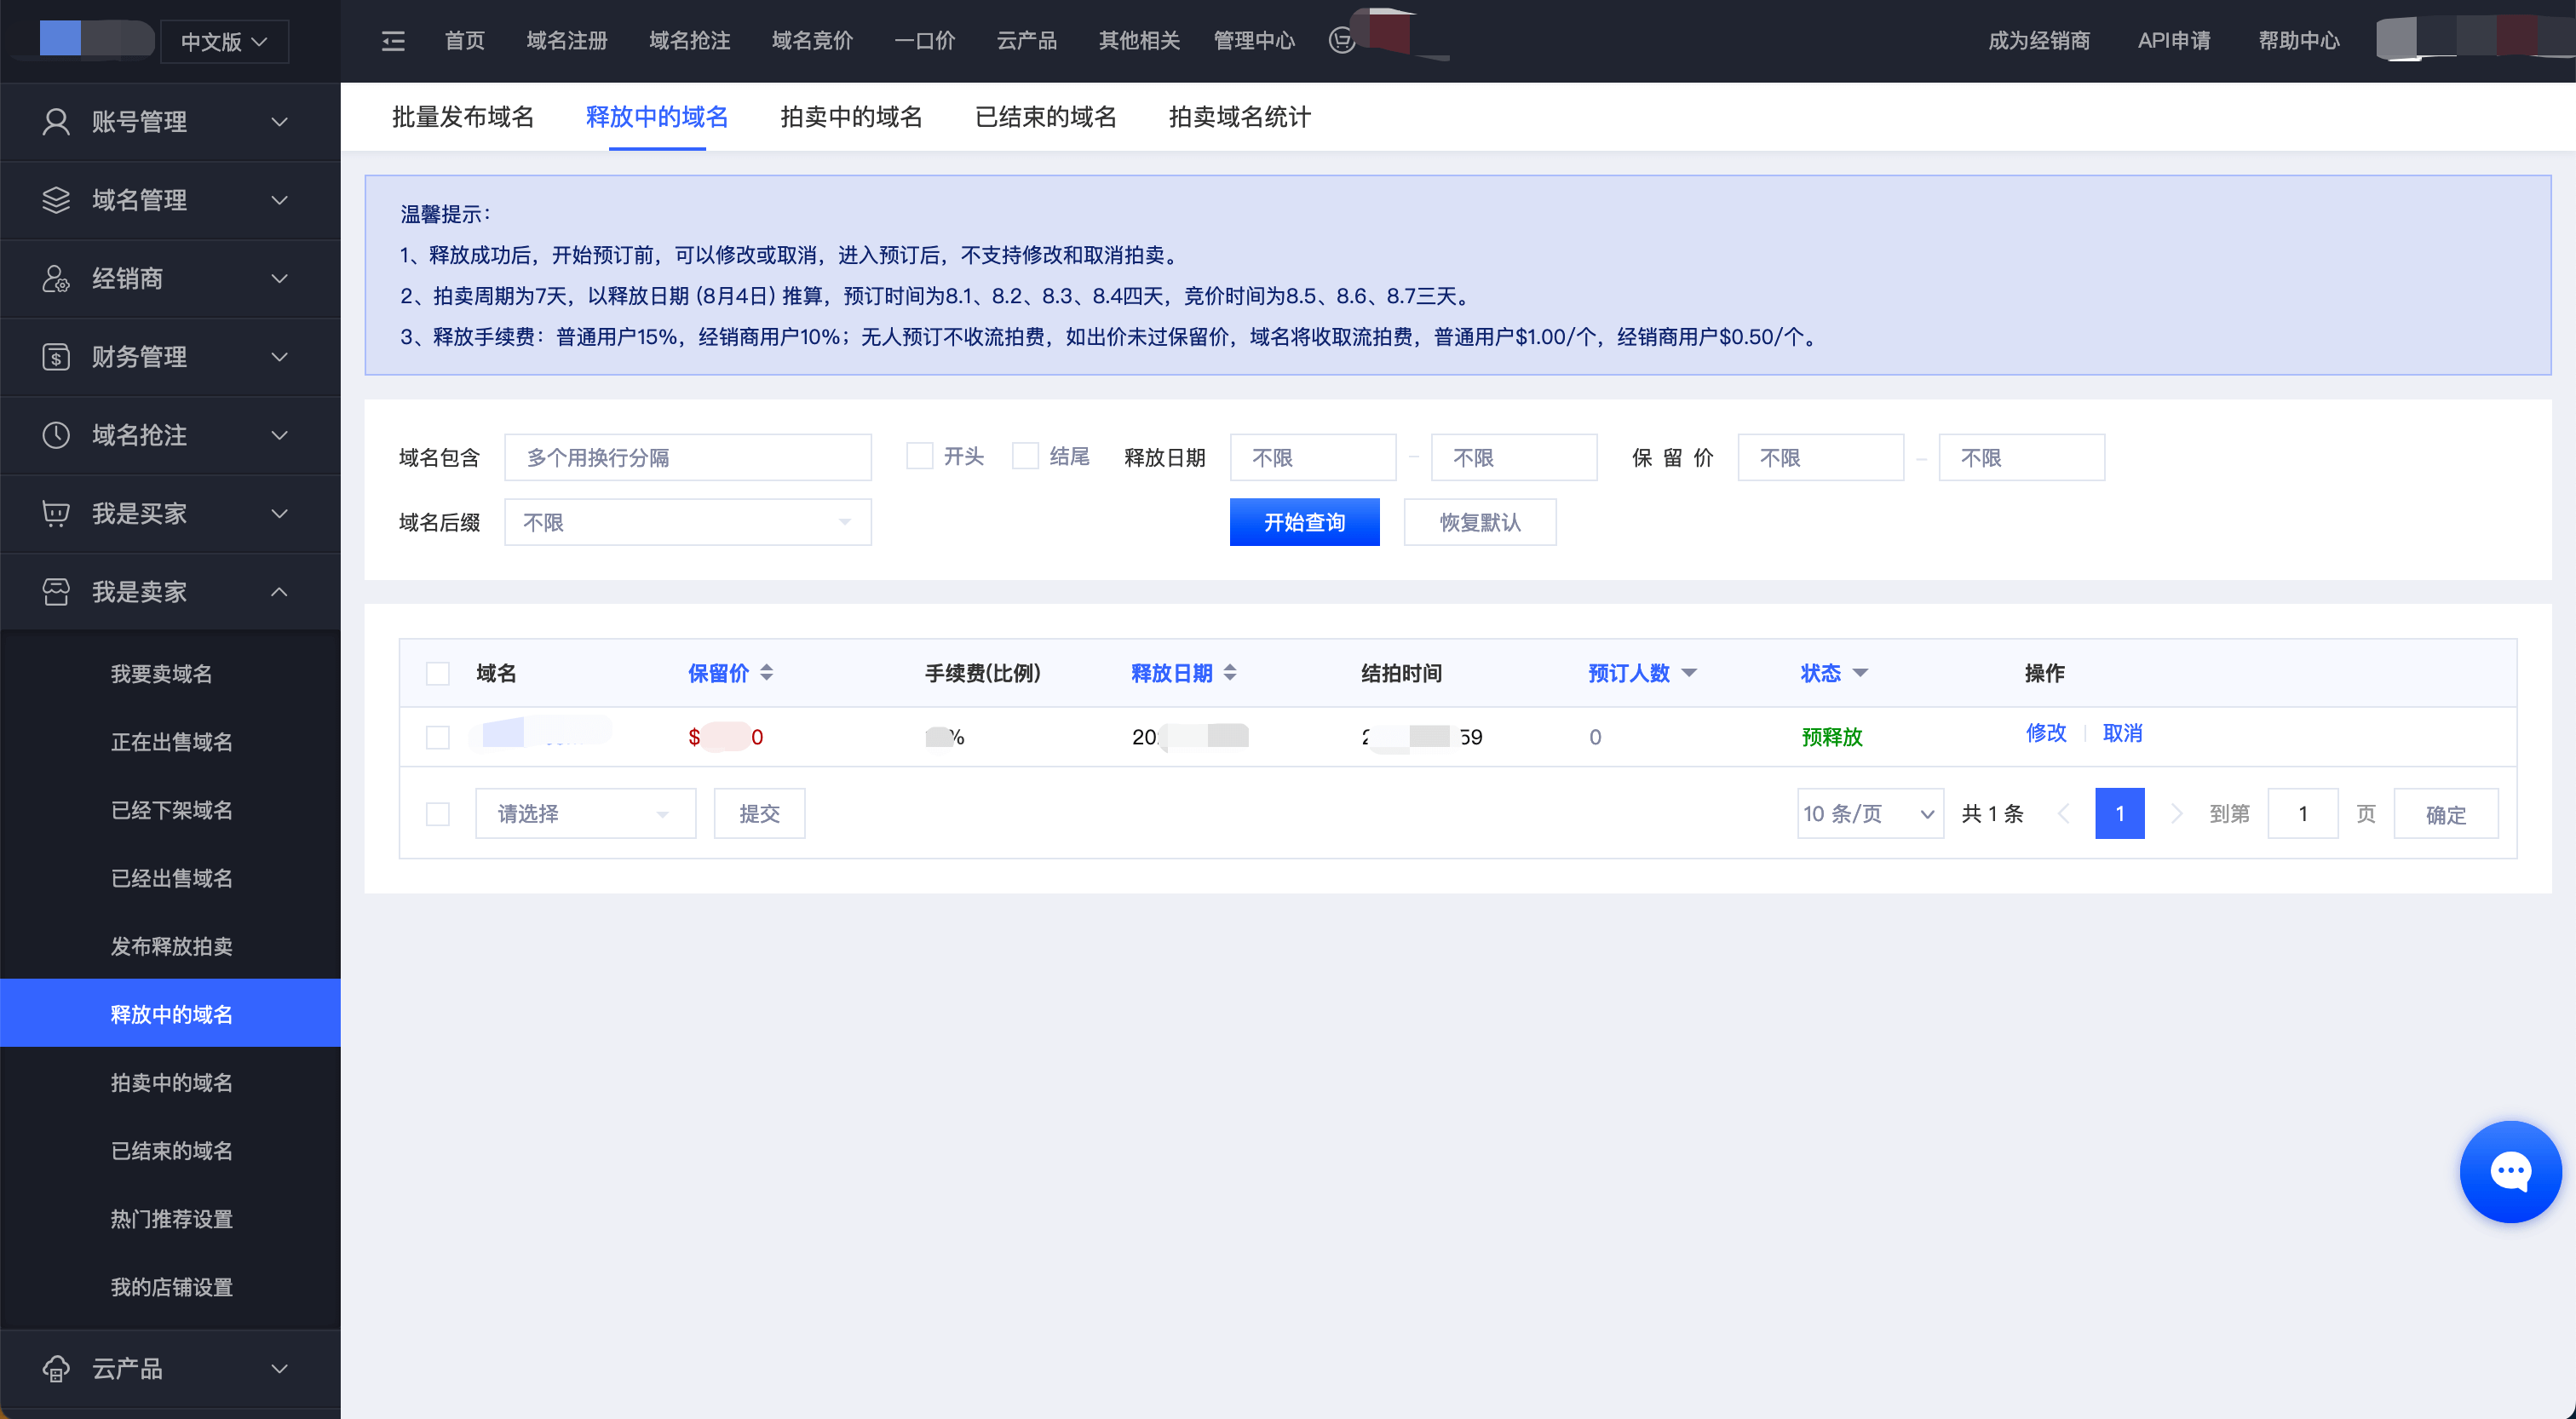Click the previous page arrow
This screenshot has height=1419, width=2576.
2063,814
